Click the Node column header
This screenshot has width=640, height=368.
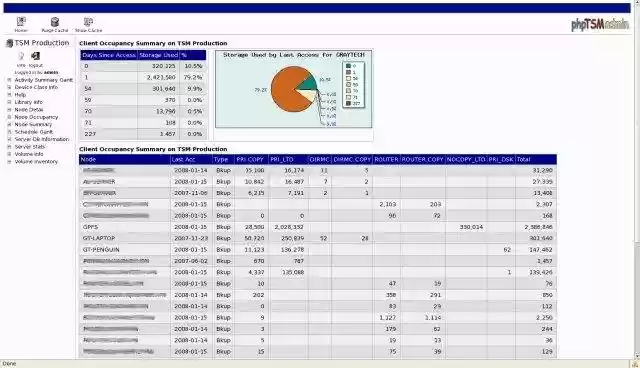pos(124,160)
